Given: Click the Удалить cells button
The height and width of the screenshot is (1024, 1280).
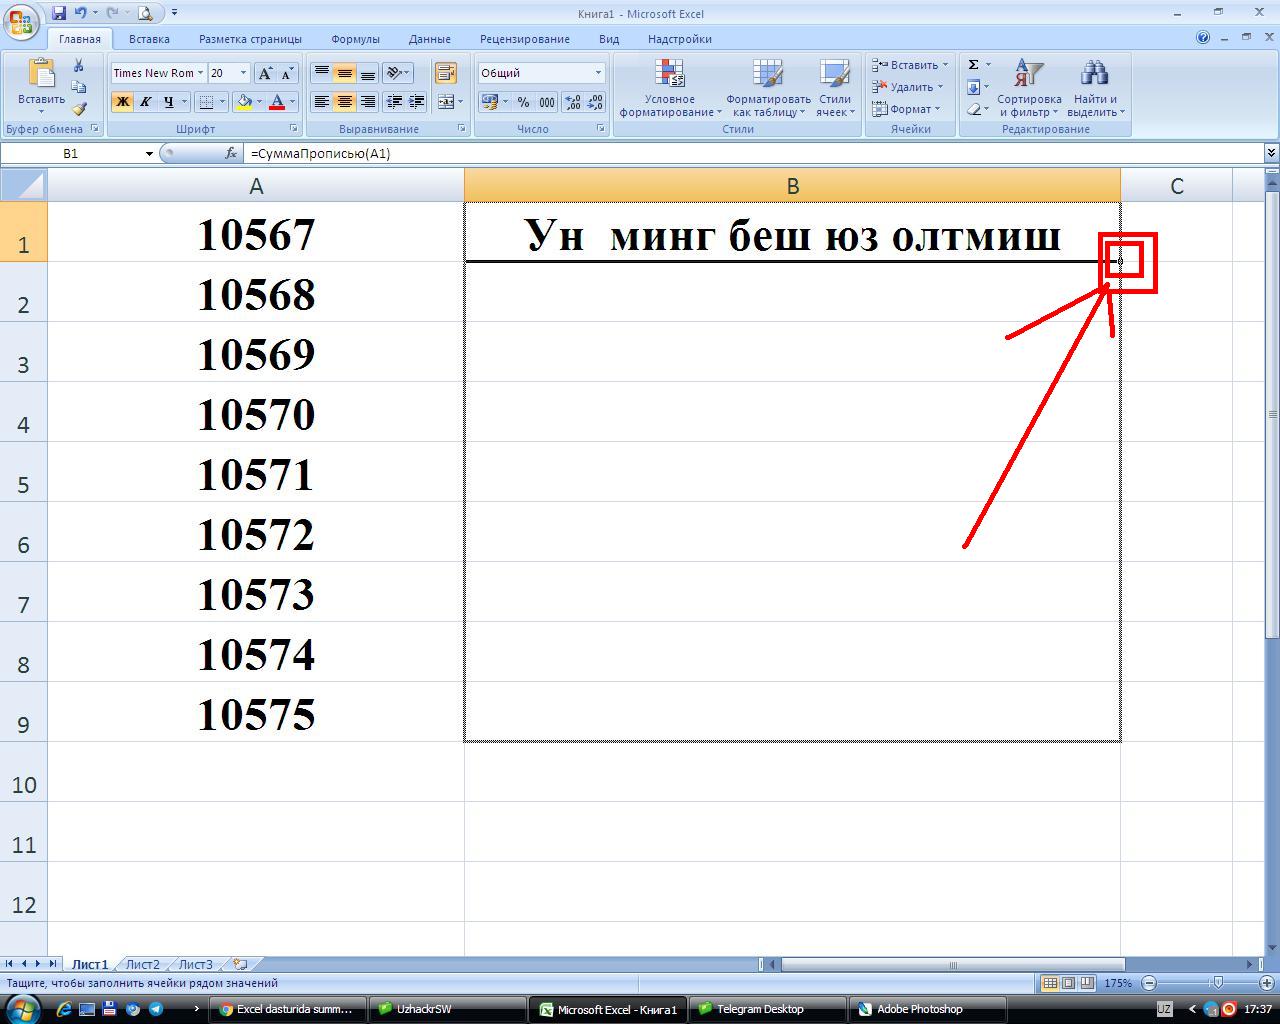Looking at the screenshot, I should click(910, 87).
